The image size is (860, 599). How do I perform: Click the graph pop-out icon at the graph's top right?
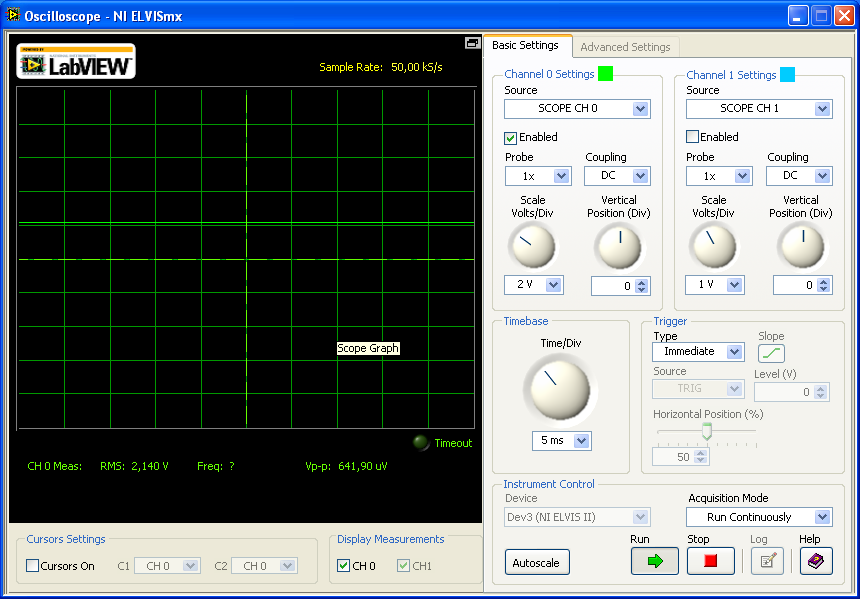472,43
